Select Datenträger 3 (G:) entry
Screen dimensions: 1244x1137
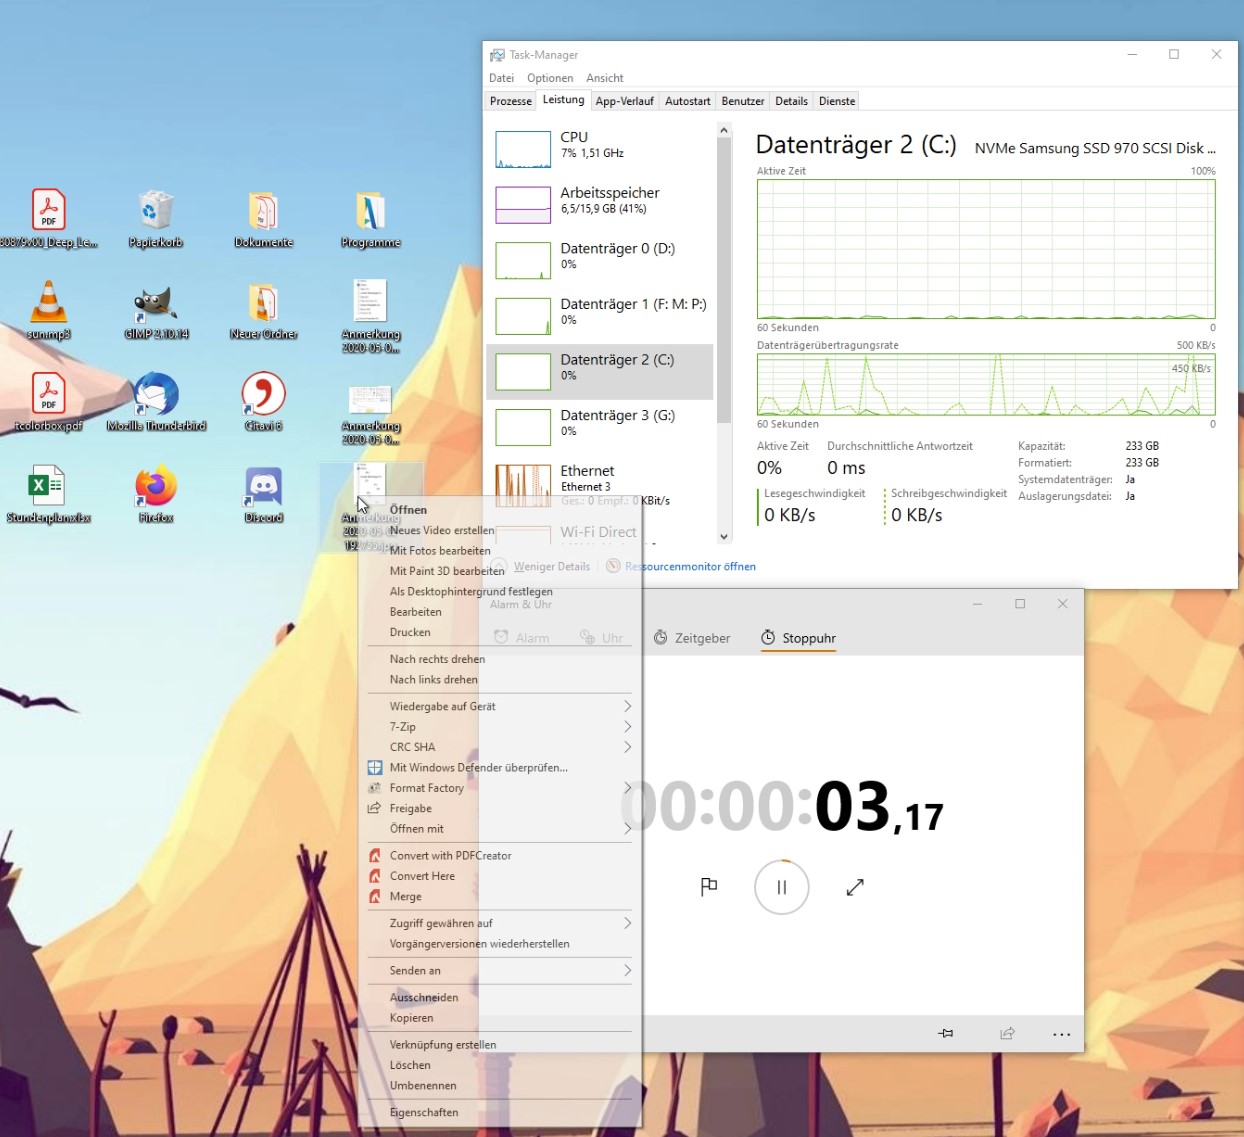(x=599, y=427)
